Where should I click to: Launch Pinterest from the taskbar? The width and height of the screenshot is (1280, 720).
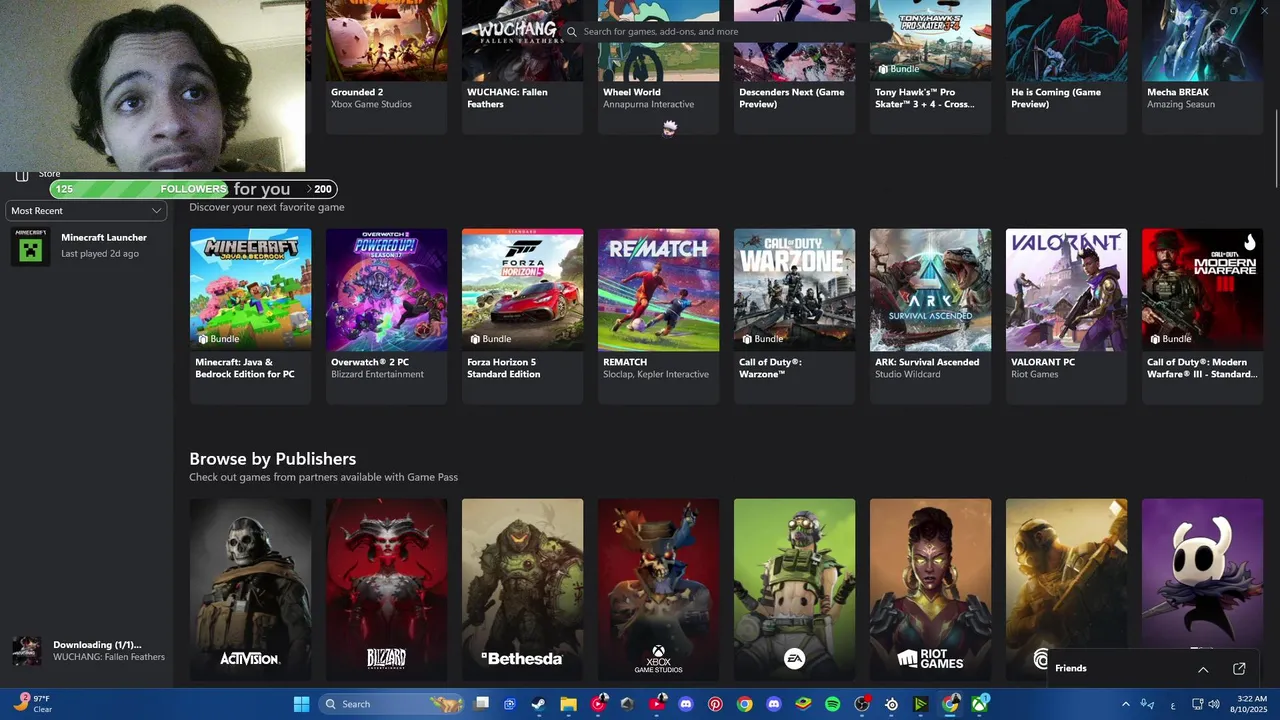[715, 704]
